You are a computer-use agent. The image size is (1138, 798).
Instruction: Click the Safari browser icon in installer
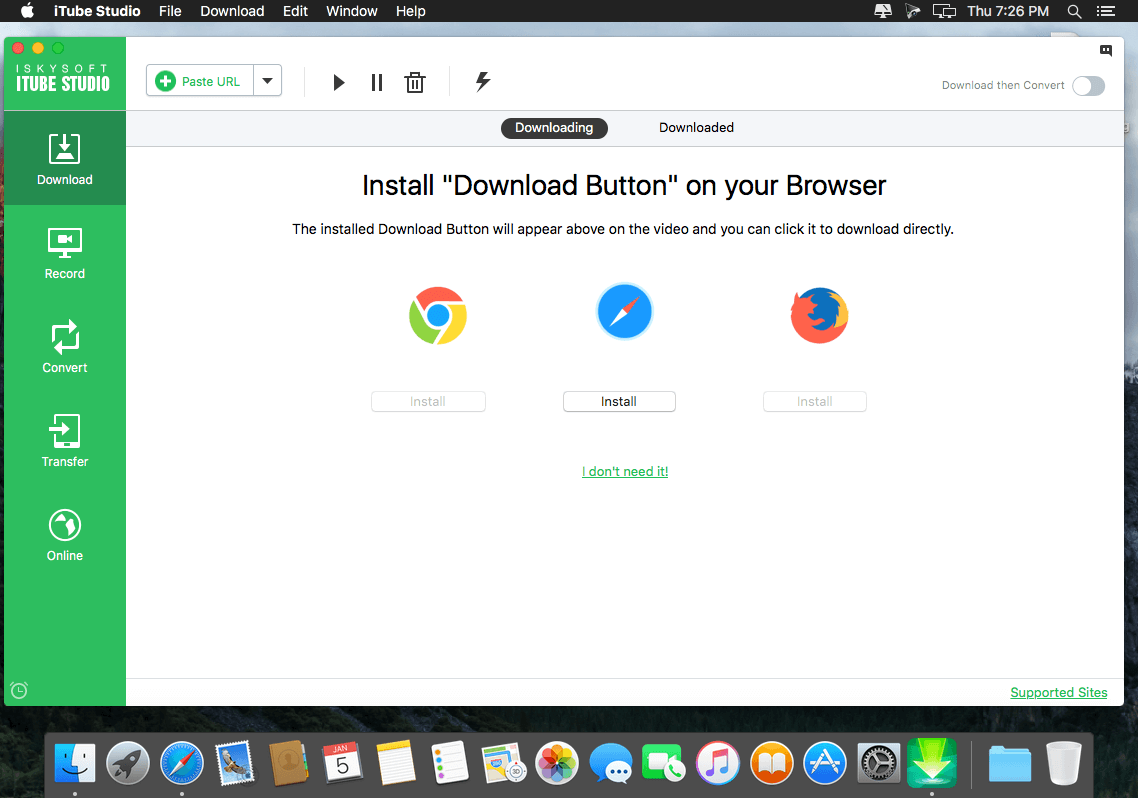624,312
